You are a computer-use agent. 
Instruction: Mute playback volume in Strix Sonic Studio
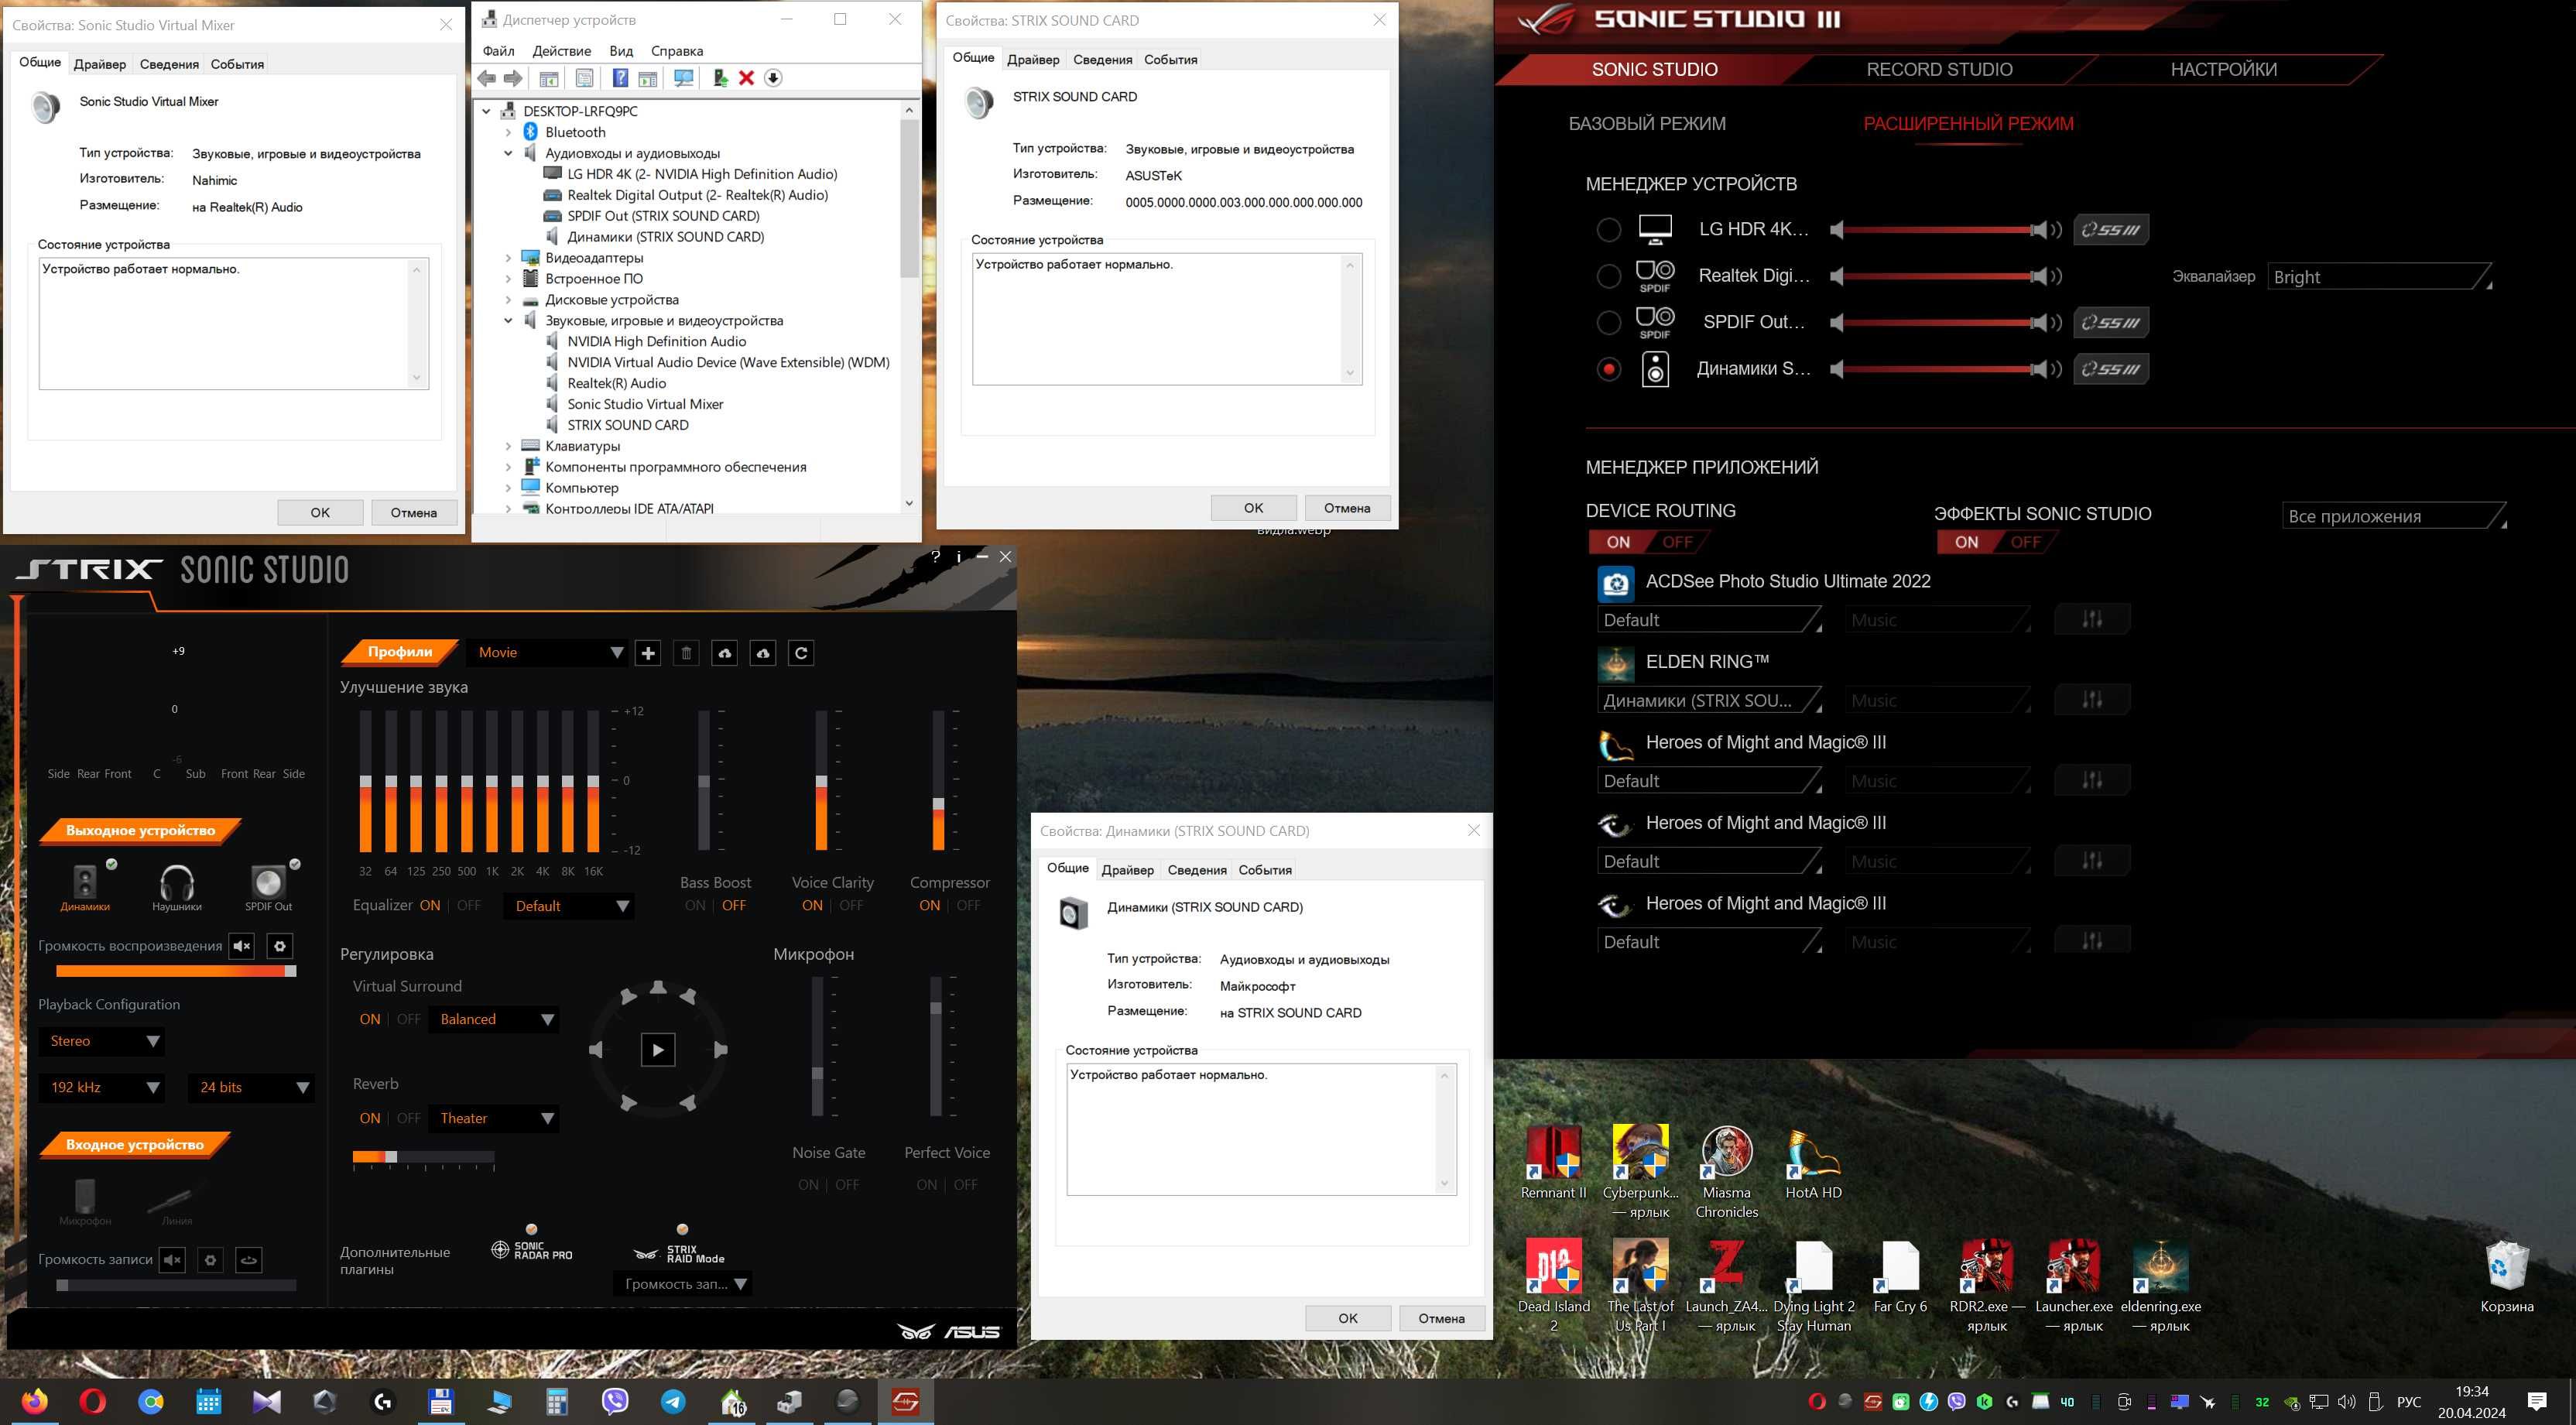pos(242,946)
